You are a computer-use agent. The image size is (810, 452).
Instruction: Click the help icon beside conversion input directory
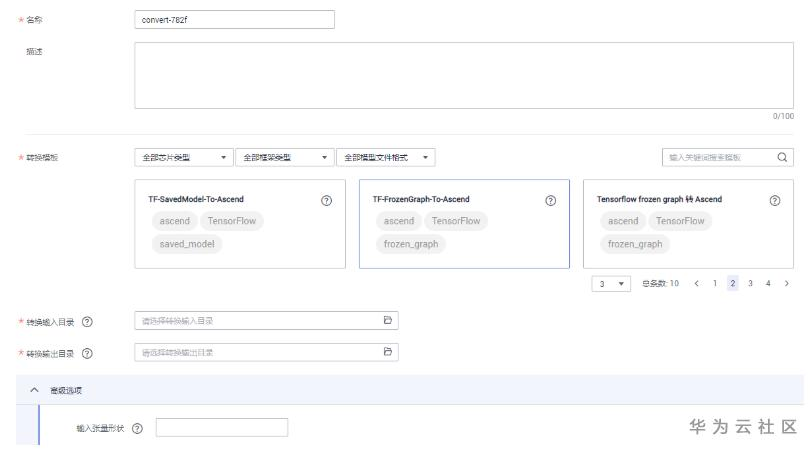click(87, 322)
